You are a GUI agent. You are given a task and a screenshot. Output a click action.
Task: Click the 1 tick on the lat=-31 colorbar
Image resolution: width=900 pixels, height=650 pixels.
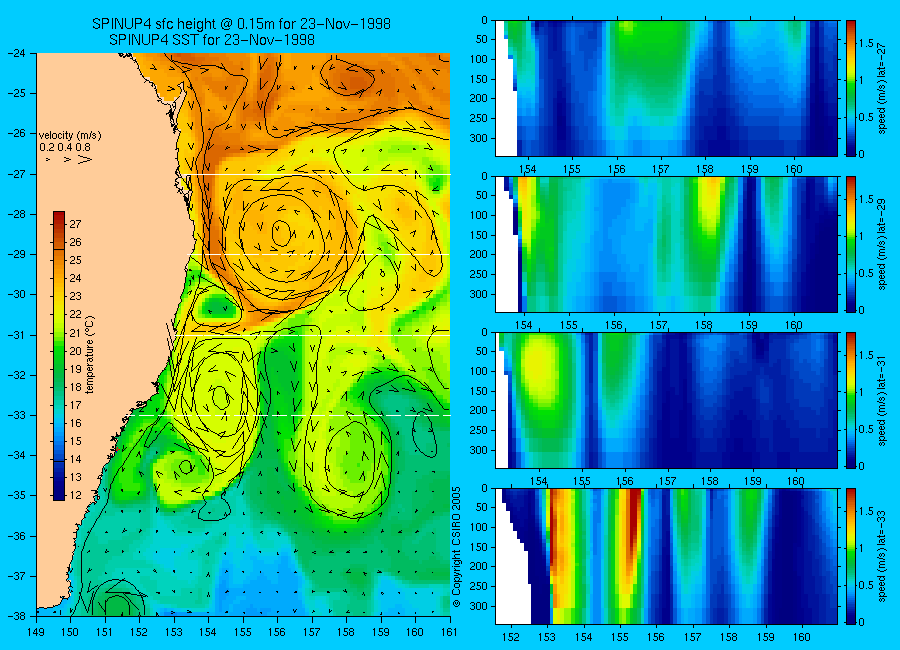click(862, 392)
